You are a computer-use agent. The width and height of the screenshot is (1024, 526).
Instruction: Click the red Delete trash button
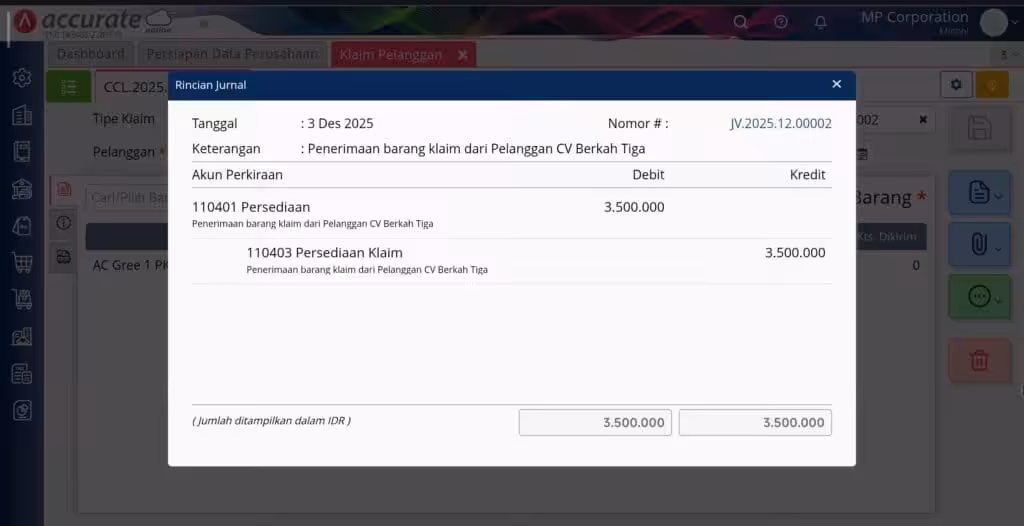[979, 361]
